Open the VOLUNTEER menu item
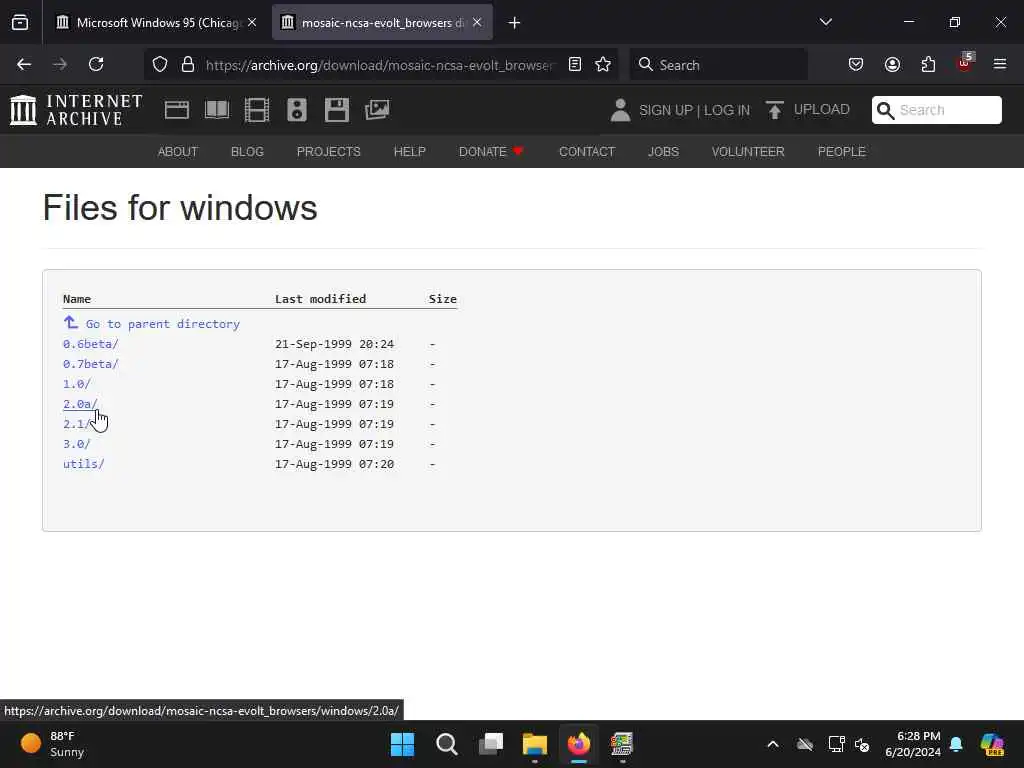1024x768 pixels. pyautogui.click(x=748, y=152)
